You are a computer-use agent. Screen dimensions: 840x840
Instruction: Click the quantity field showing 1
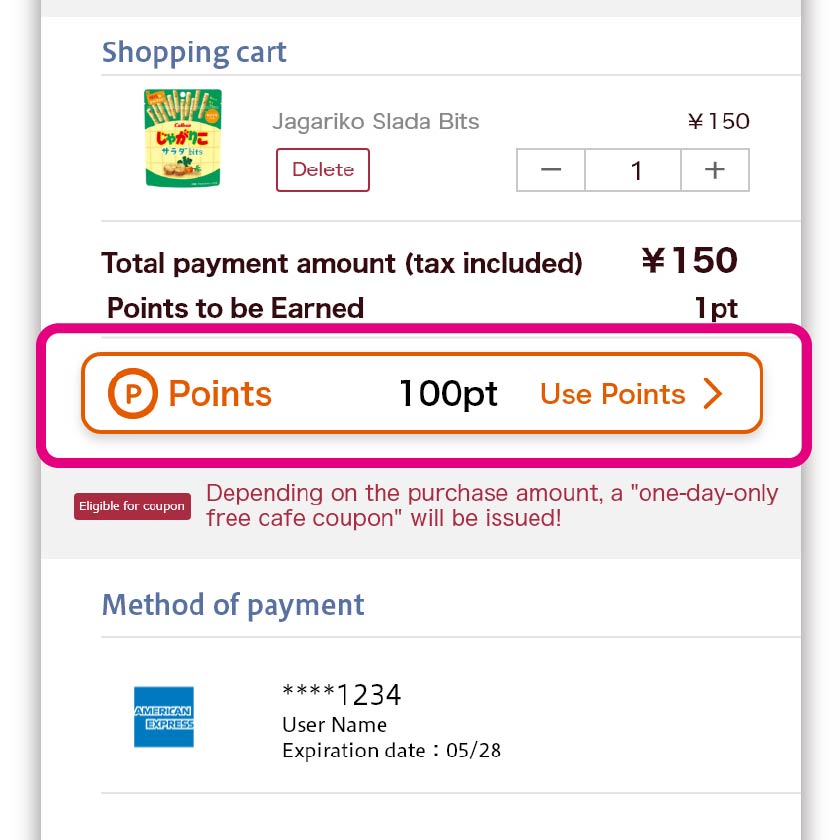[x=633, y=171]
